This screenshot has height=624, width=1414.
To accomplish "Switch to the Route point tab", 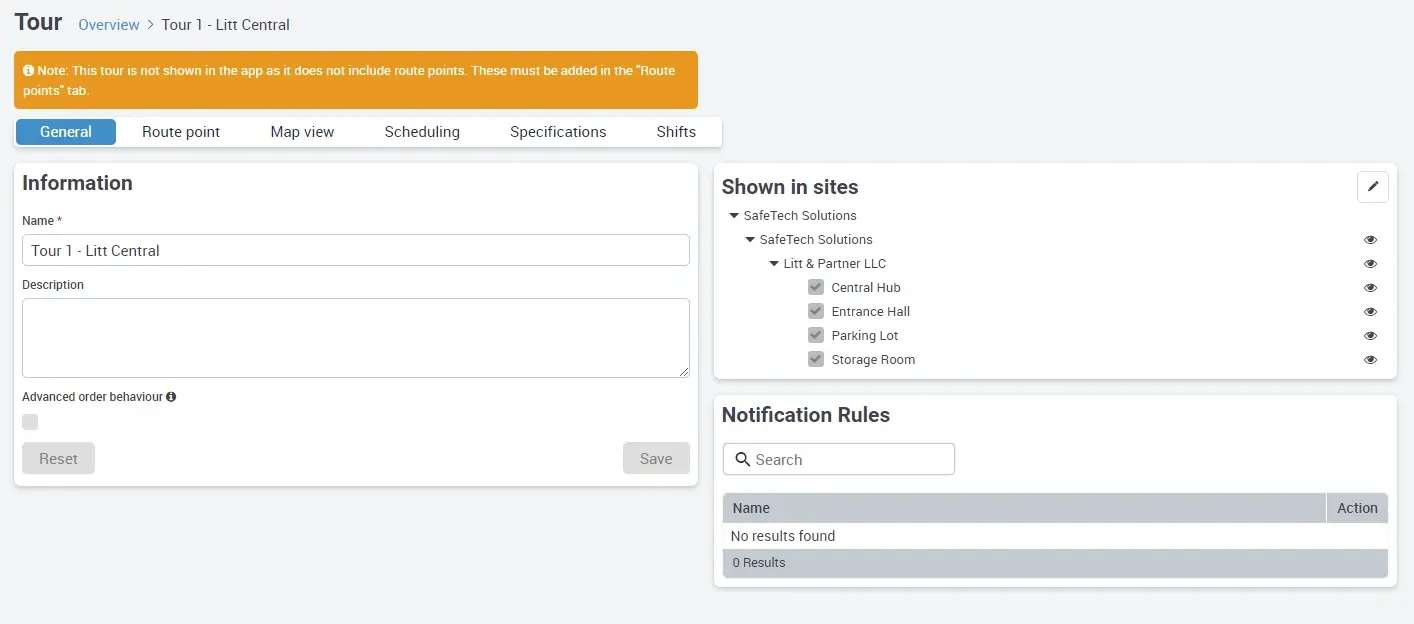I will (181, 132).
